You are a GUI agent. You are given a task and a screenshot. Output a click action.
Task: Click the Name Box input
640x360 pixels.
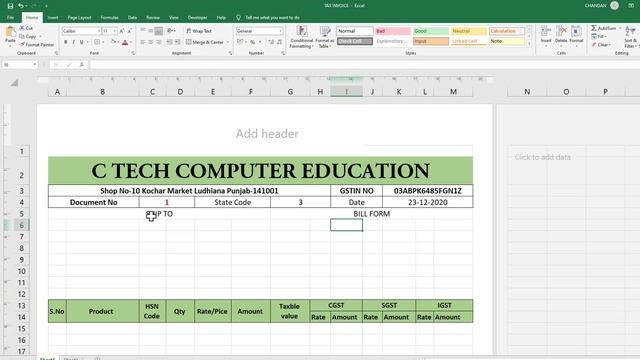(19, 64)
